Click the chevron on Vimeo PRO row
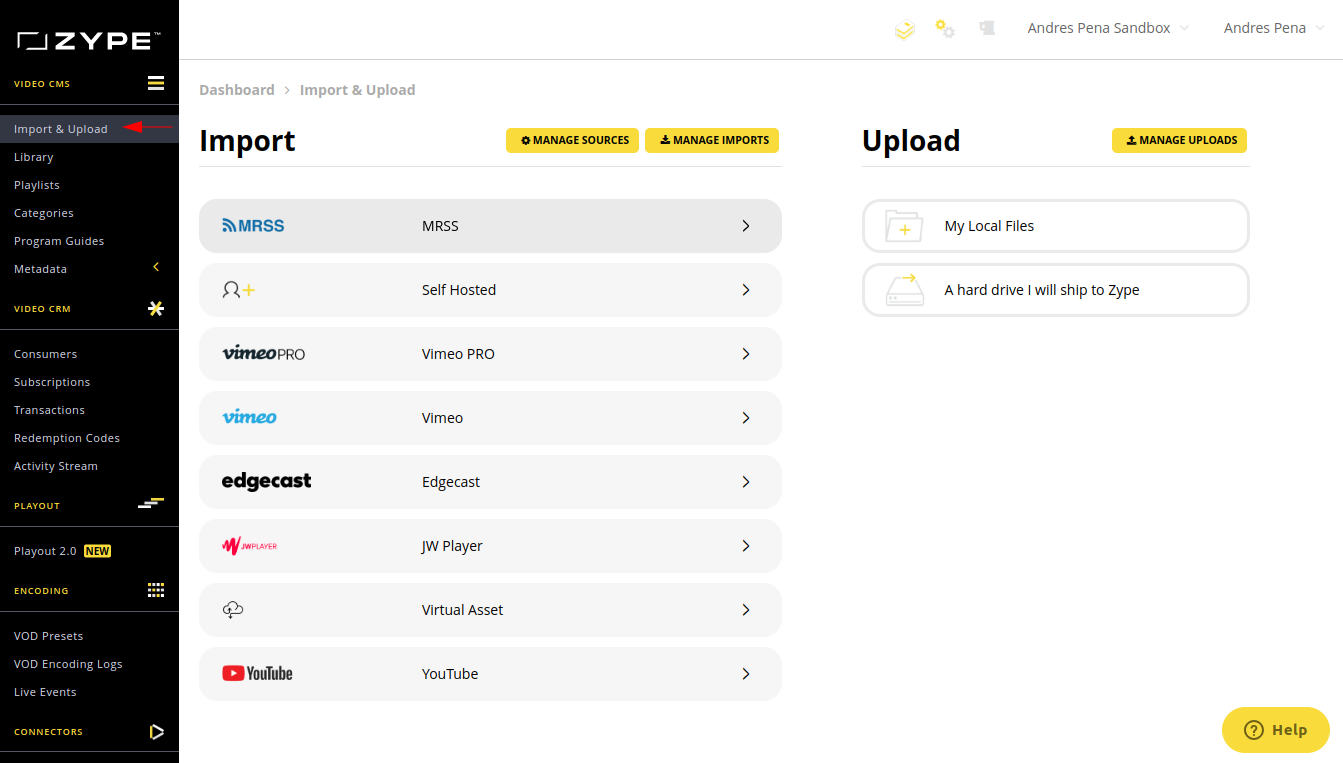This screenshot has height=763, width=1343. (746, 354)
